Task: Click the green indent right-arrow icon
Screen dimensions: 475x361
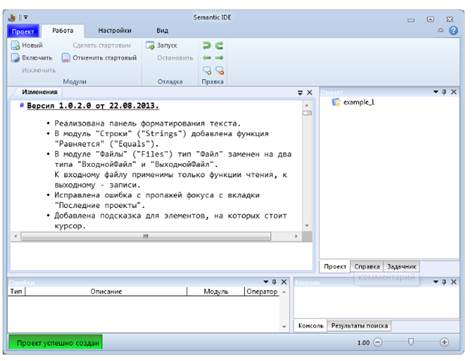Action: tap(219, 58)
